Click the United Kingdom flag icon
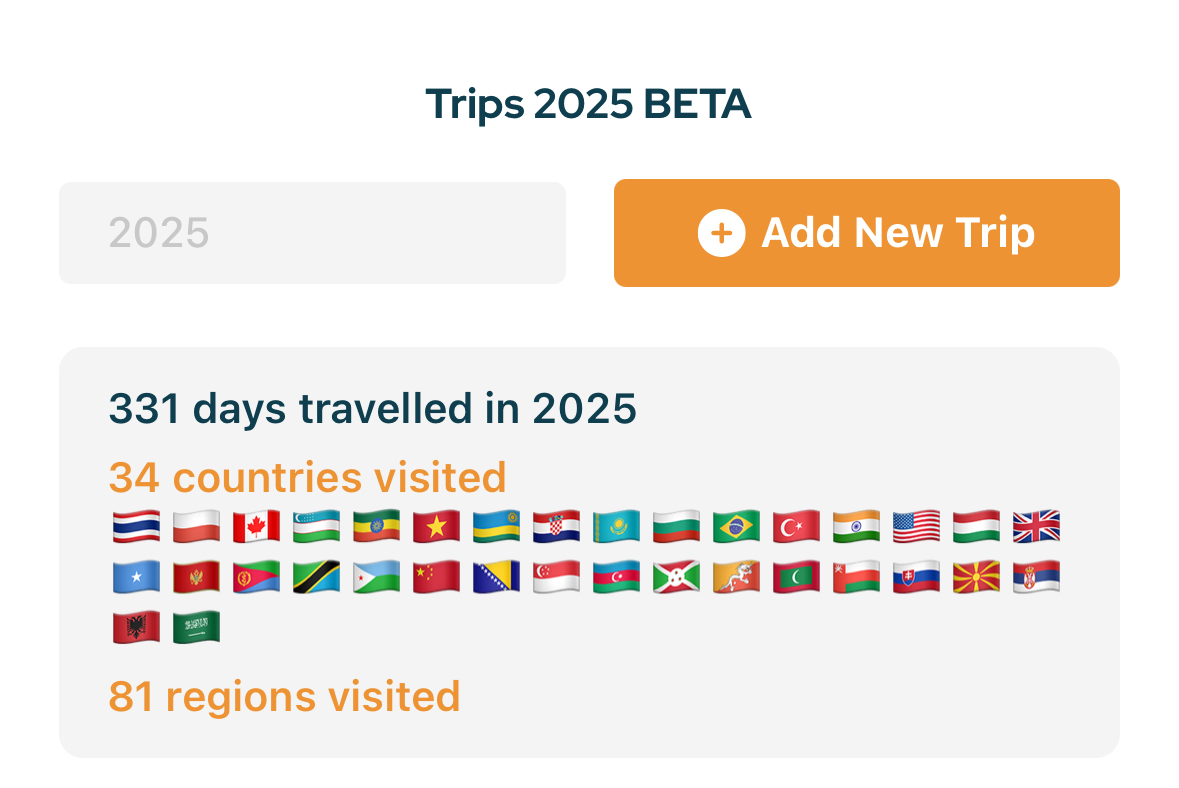The image size is (1179, 788). (1037, 527)
